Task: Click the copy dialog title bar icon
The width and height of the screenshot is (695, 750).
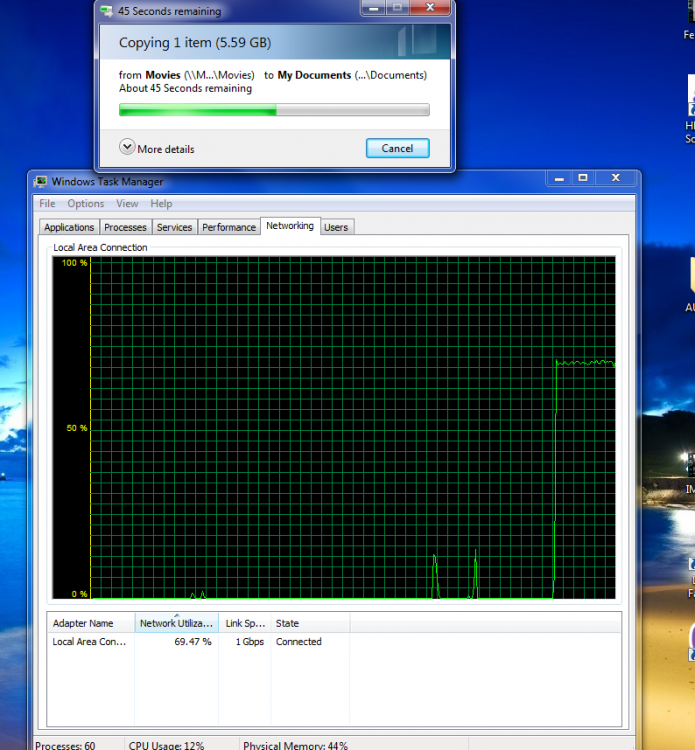Action: pos(106,11)
